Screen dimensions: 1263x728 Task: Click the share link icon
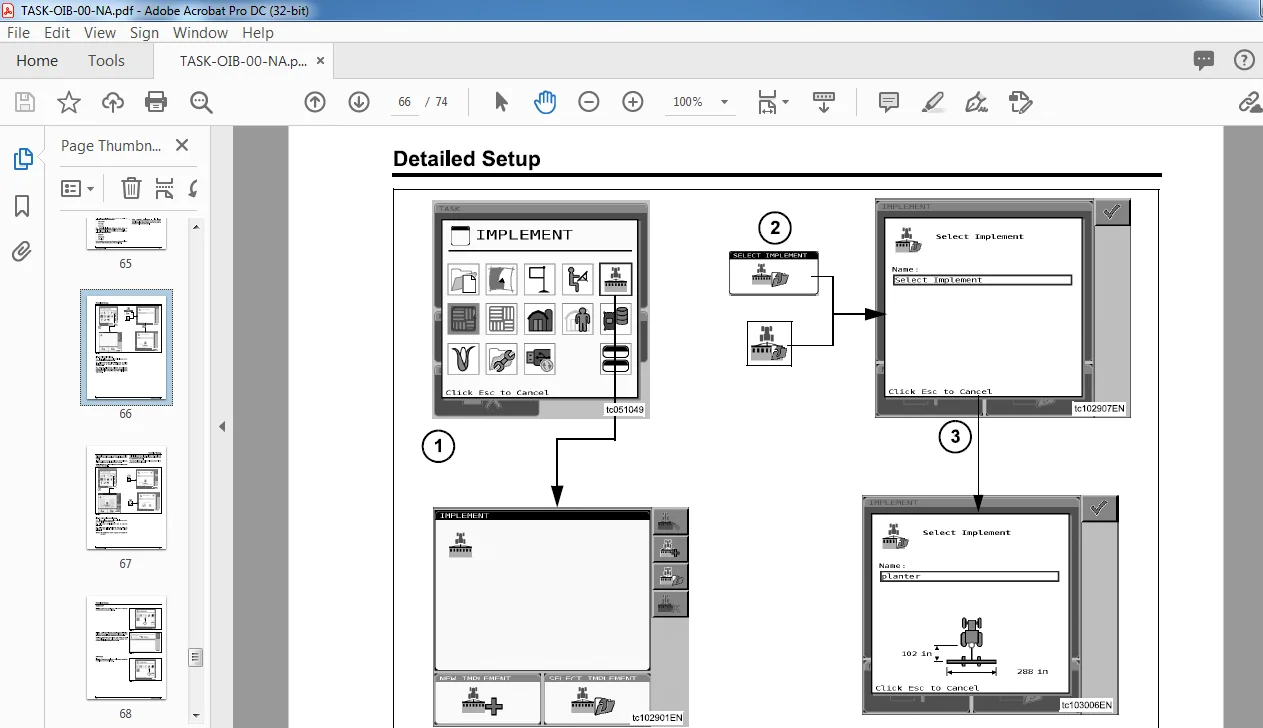[1249, 102]
